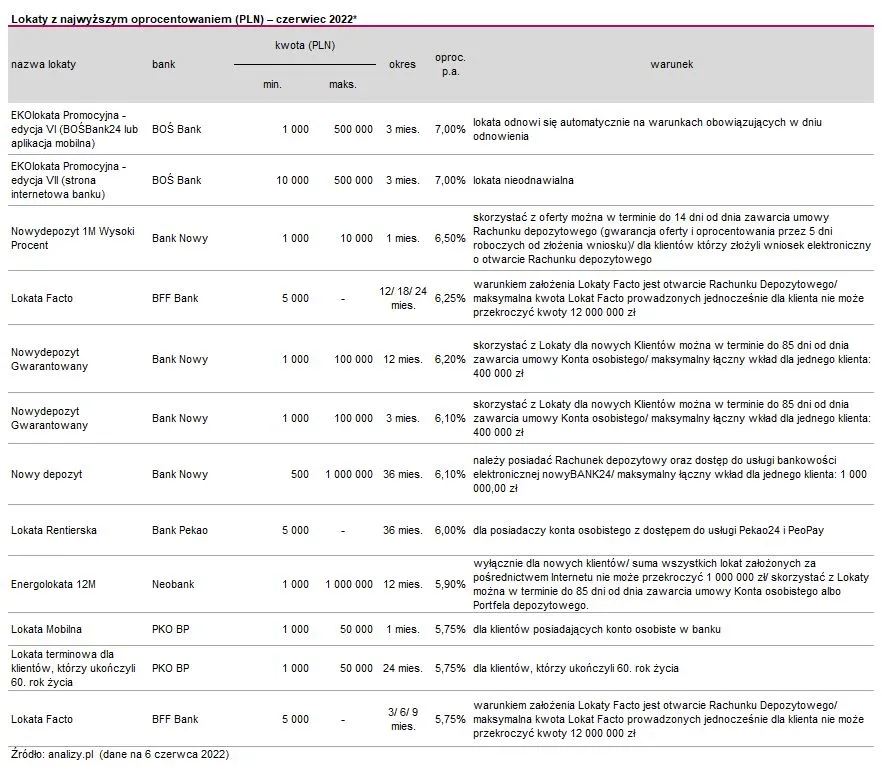882x774 pixels.
Task: Click 'EKOlokata Promocyjna - edycja VI' deposit name
Action: pos(74,129)
